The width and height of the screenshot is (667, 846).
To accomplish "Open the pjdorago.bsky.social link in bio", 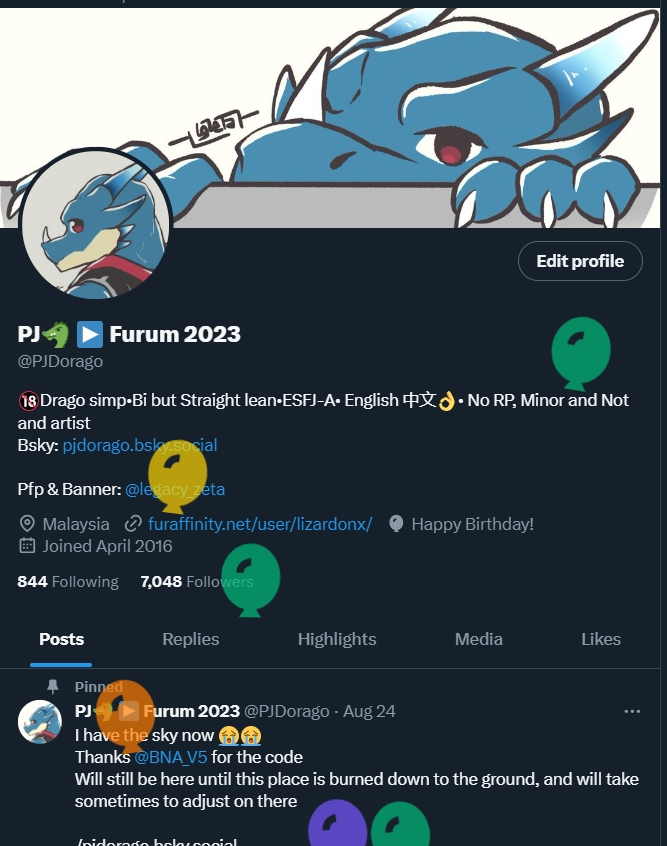I will tap(140, 445).
